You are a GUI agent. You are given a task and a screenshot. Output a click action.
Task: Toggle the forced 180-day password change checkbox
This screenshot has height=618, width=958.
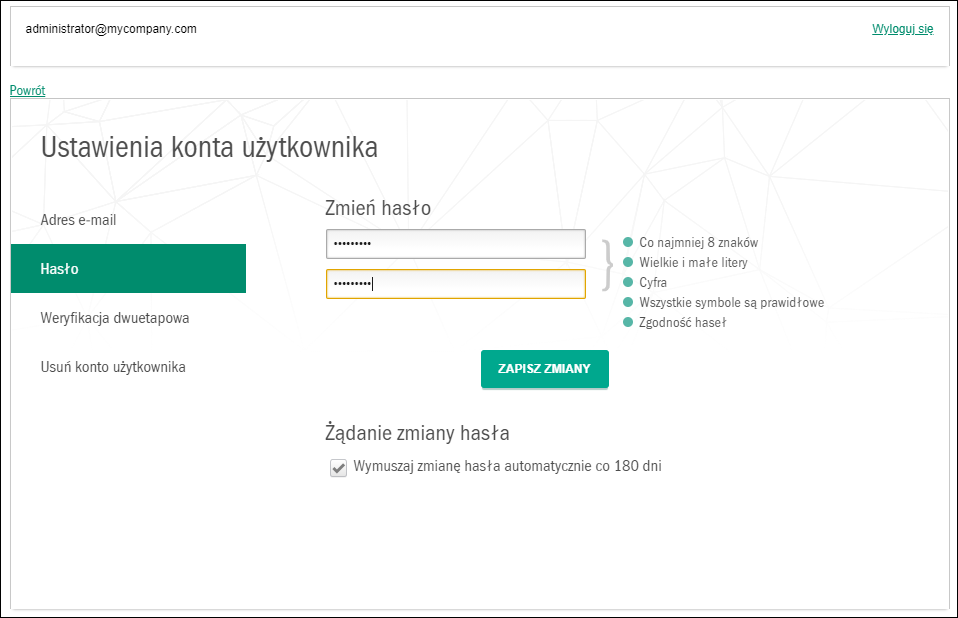click(338, 467)
